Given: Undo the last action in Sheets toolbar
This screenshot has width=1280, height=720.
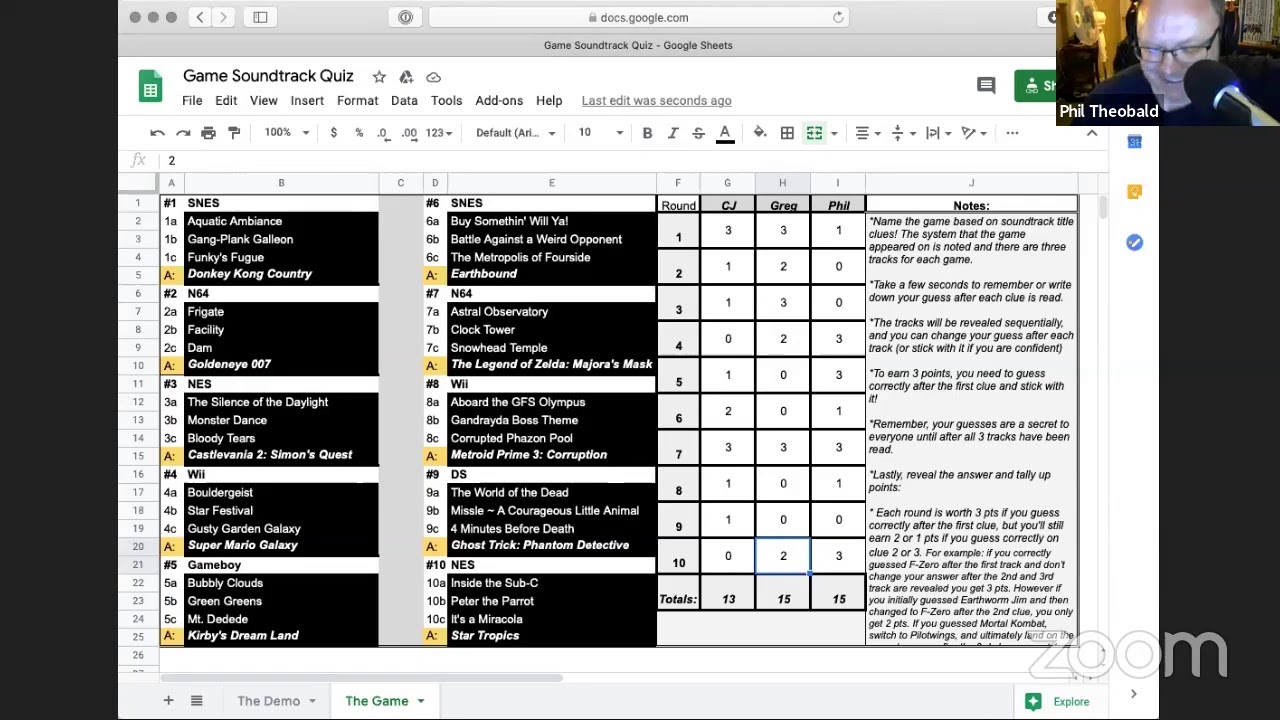Looking at the screenshot, I should (x=157, y=133).
